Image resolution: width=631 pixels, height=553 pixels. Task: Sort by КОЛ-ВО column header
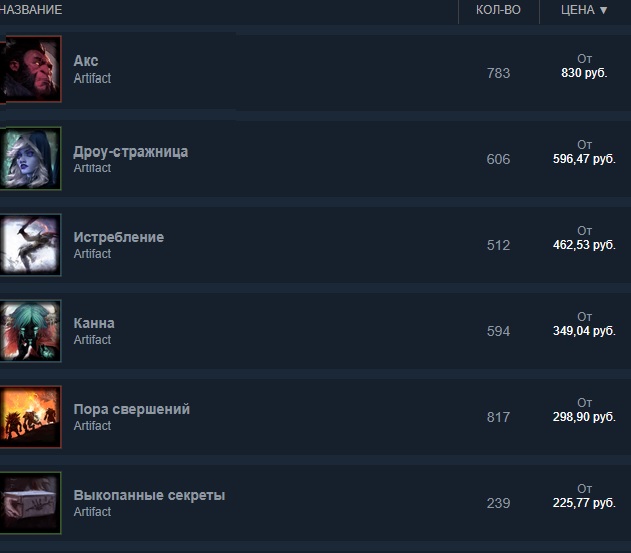498,10
